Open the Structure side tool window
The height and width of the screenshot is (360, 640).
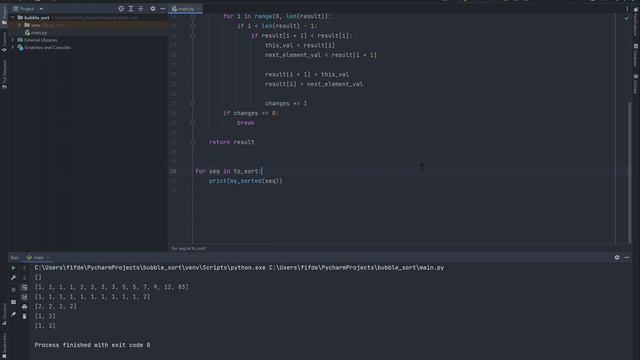(x=4, y=313)
